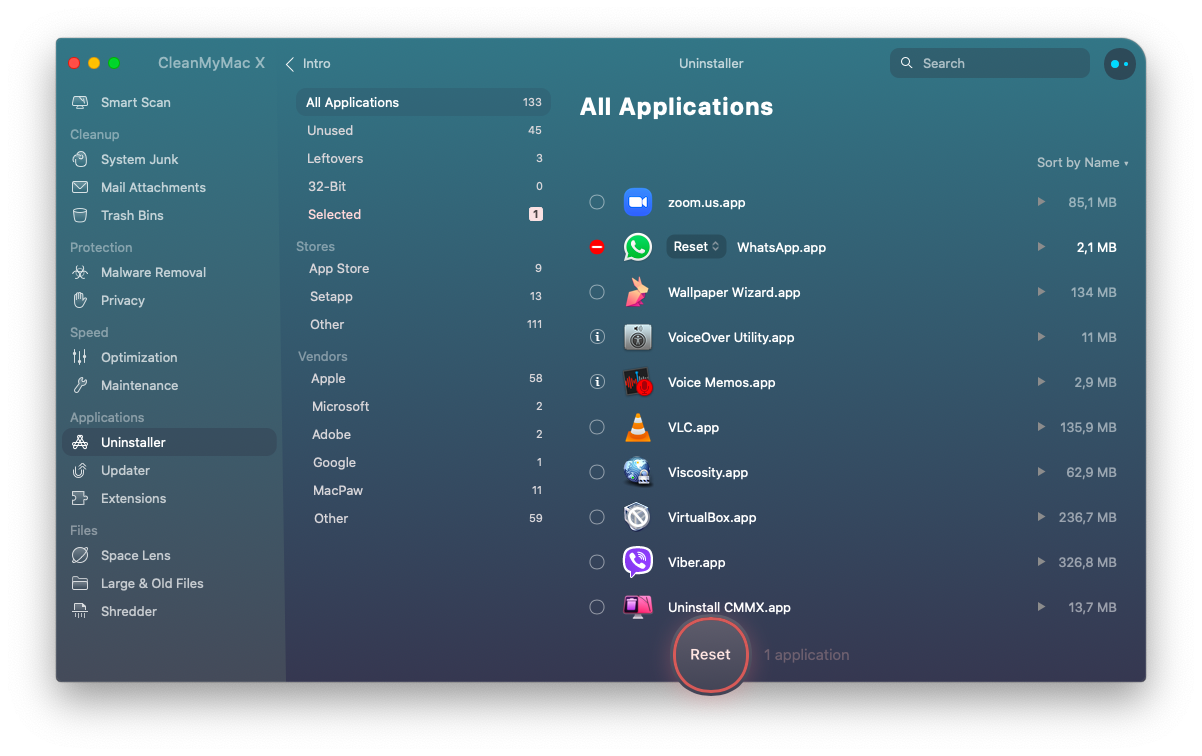Screen dimensions: 1202x756
Task: Click the info icon for VoiceOver Utility.app
Action: tap(597, 337)
